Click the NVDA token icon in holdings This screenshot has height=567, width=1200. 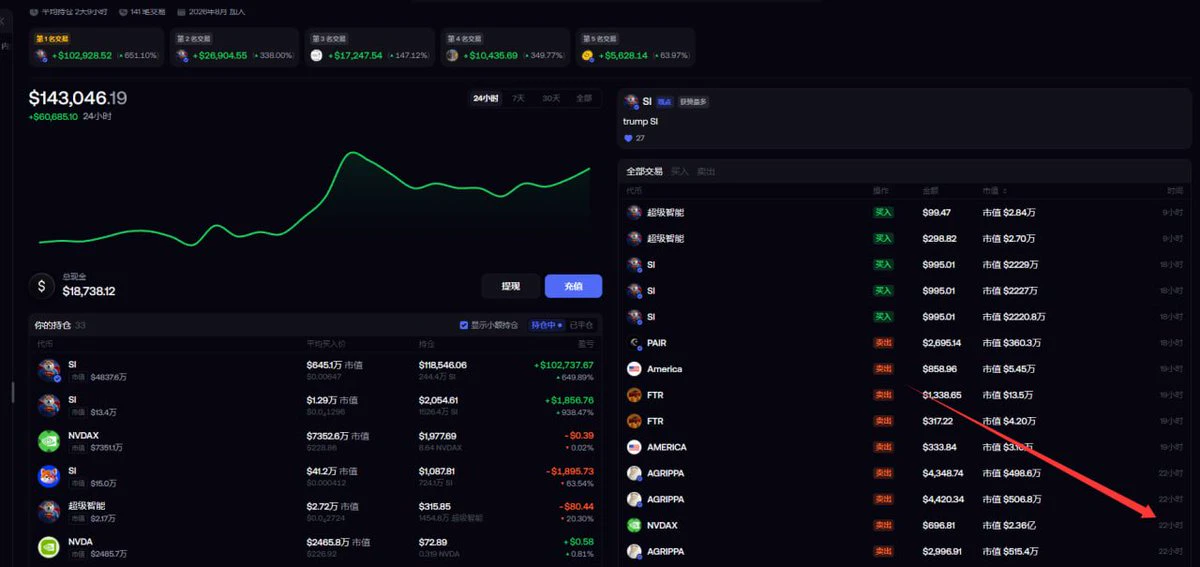click(49, 546)
